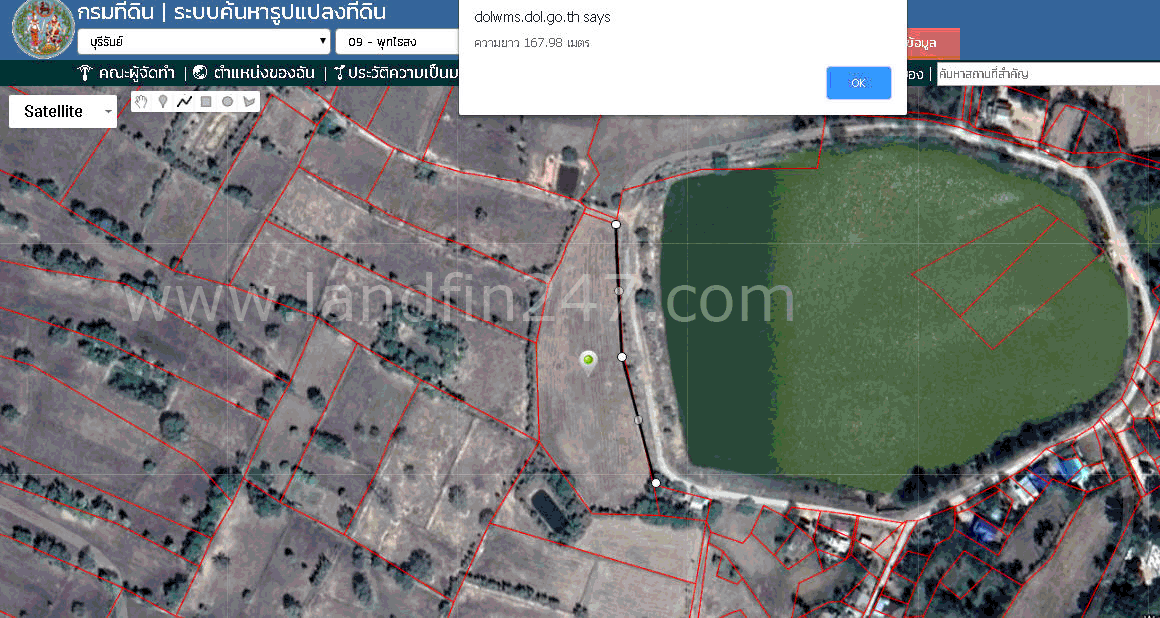The width and height of the screenshot is (1160, 618).
Task: Click OK in the alert dialog
Action: [x=858, y=83]
